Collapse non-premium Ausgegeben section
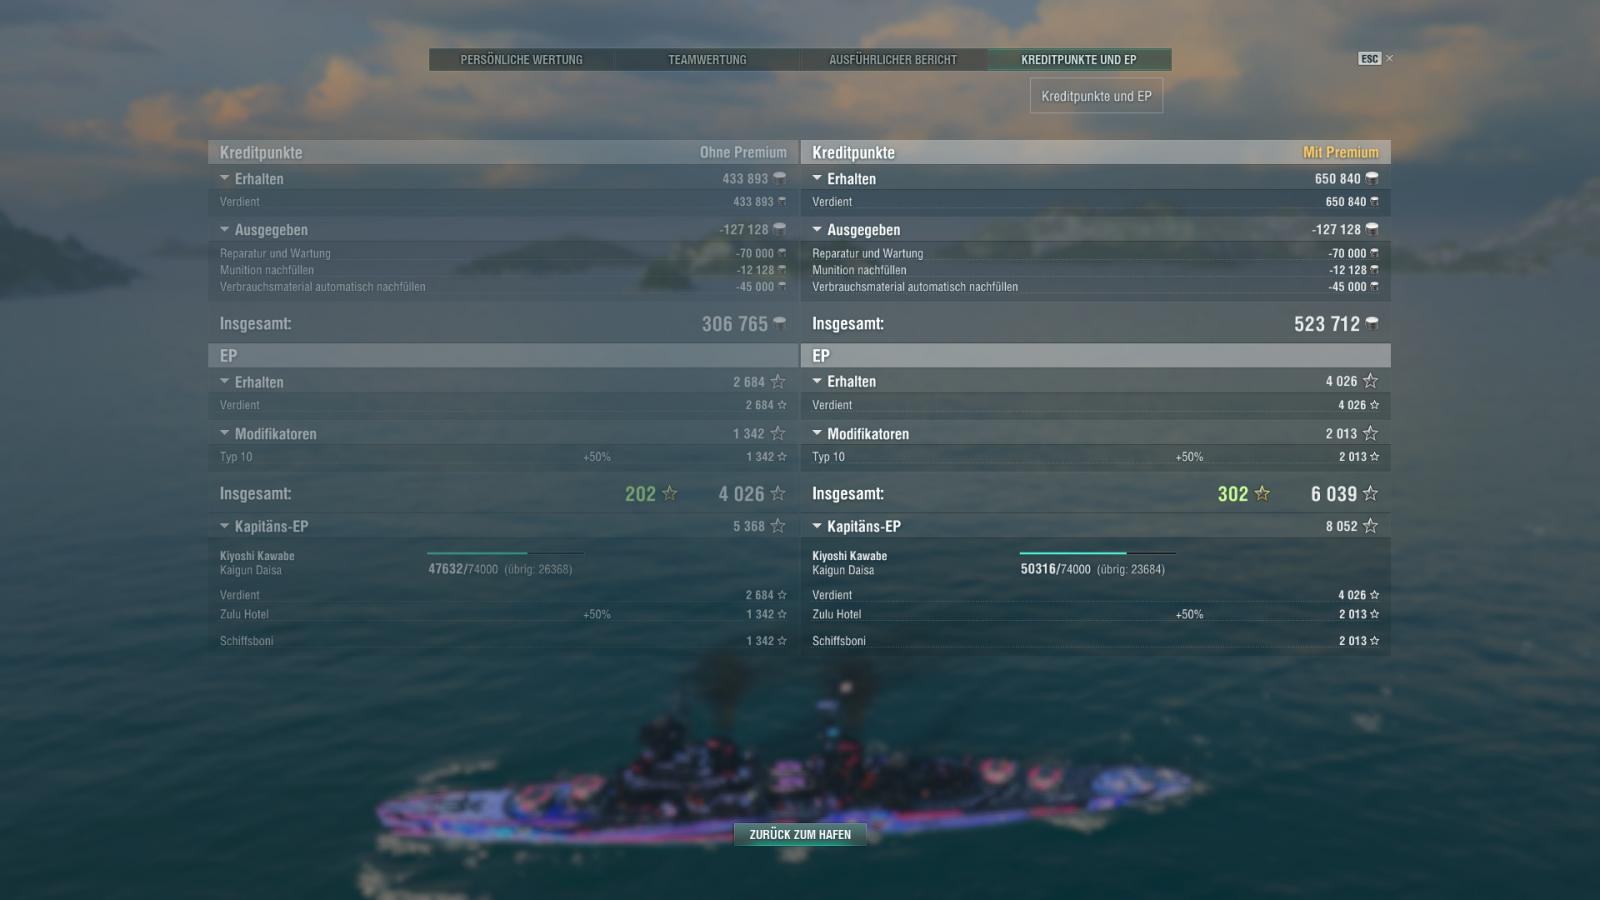Viewport: 1600px width, 900px height. 225,229
